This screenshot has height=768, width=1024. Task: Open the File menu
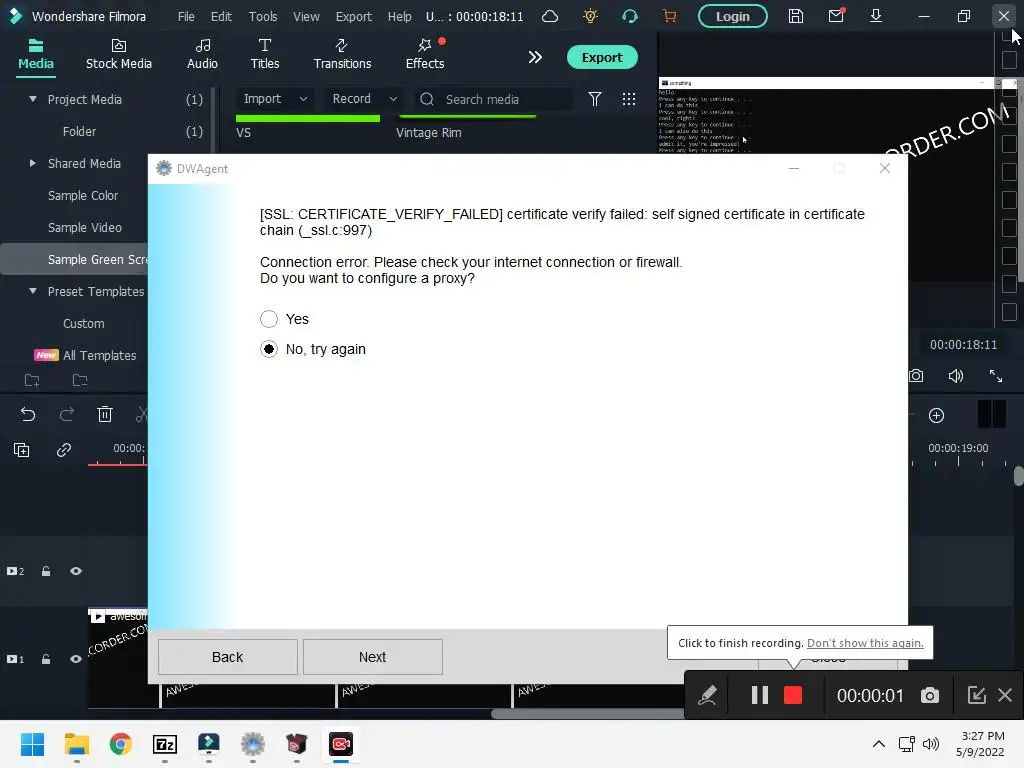[186, 16]
